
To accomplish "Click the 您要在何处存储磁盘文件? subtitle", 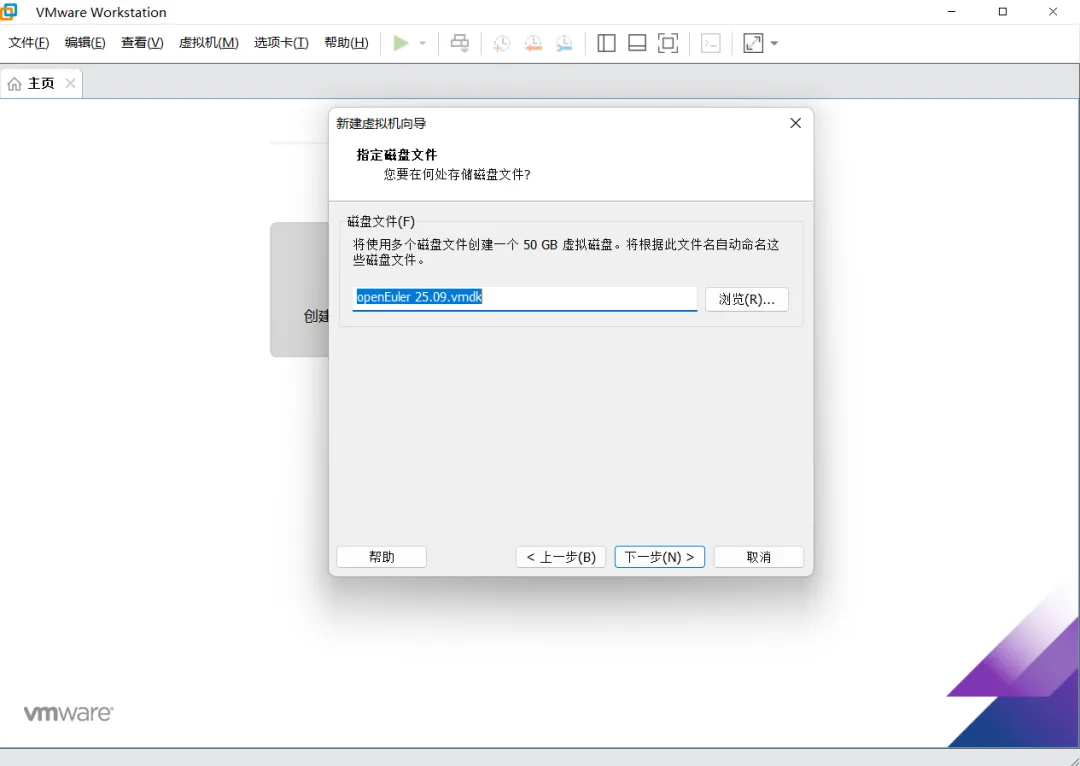I will (x=457, y=174).
